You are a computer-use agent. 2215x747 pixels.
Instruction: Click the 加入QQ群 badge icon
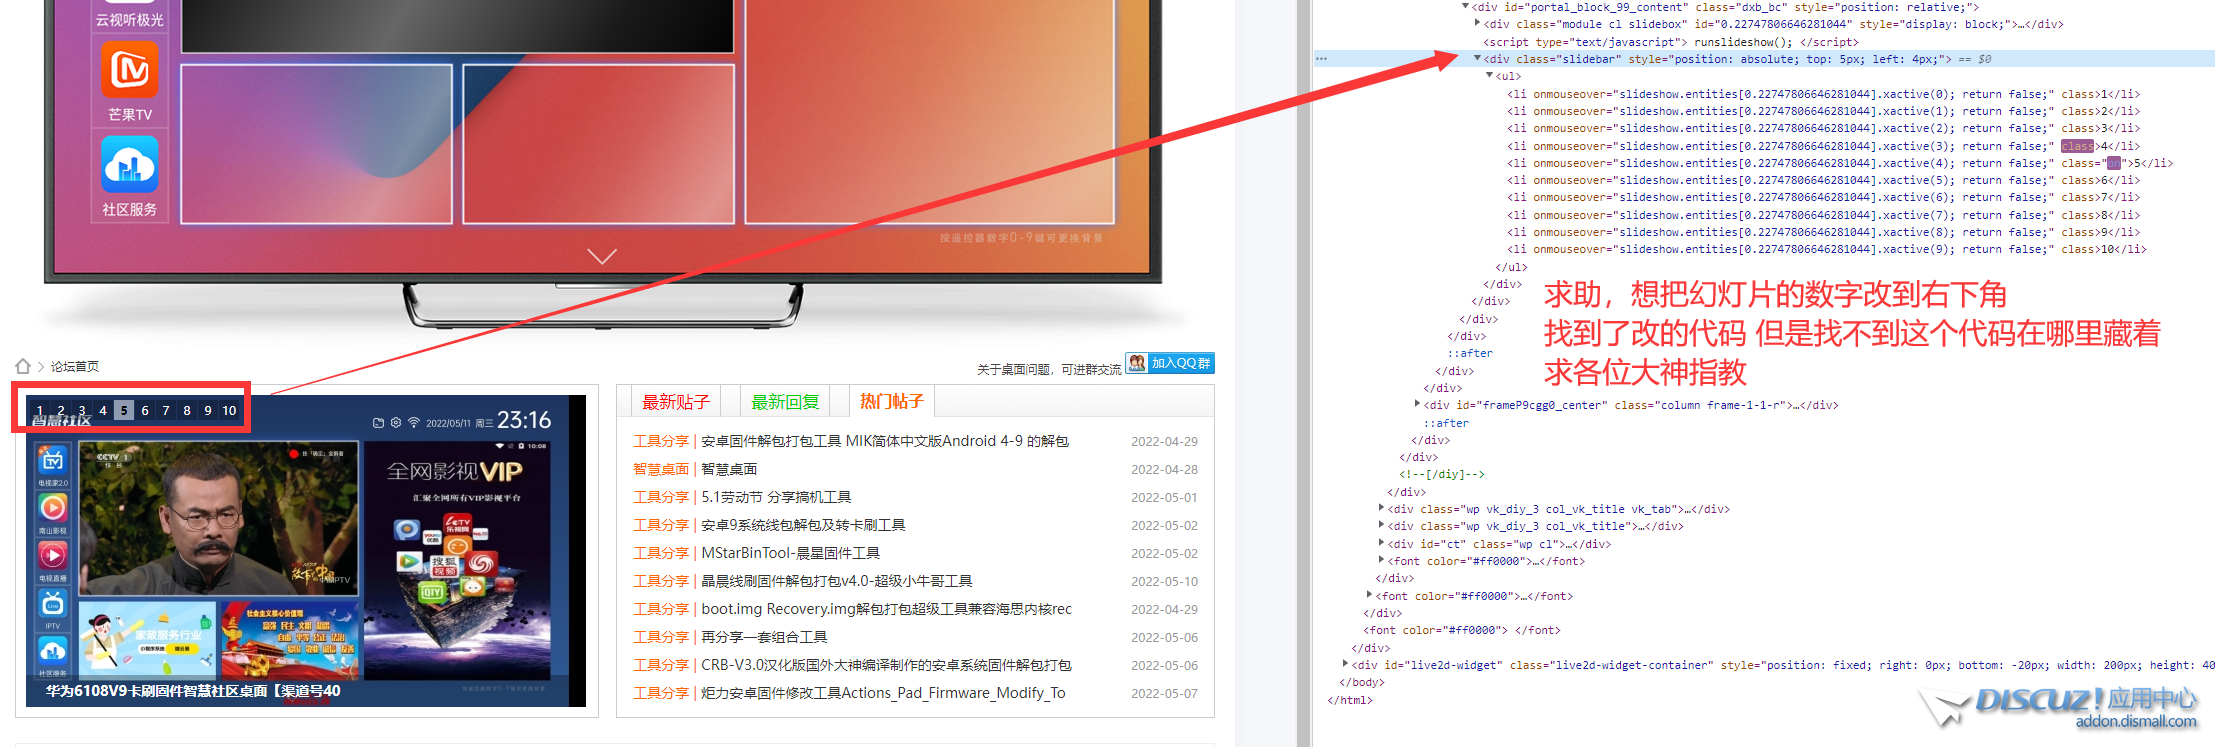coord(1137,363)
